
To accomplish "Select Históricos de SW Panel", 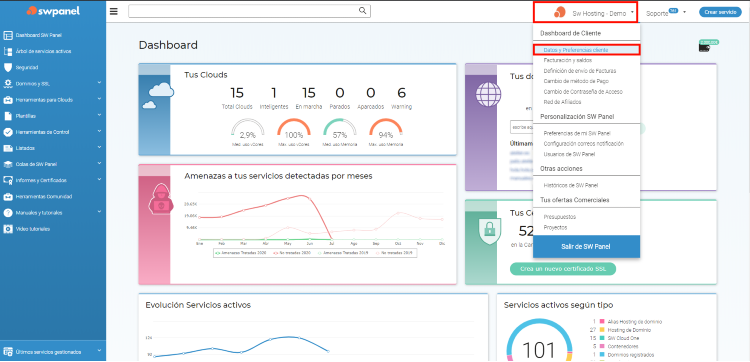I will [571, 185].
